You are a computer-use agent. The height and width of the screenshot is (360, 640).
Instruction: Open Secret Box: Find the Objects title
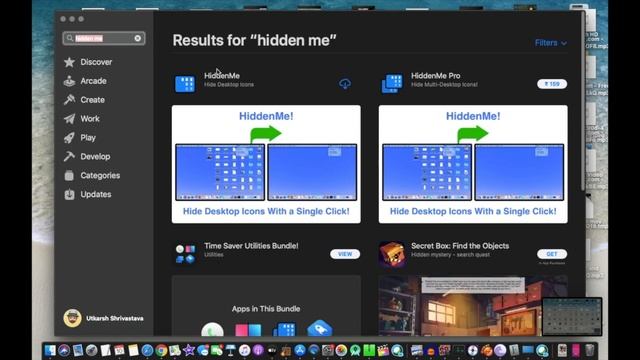pyautogui.click(x=460, y=246)
